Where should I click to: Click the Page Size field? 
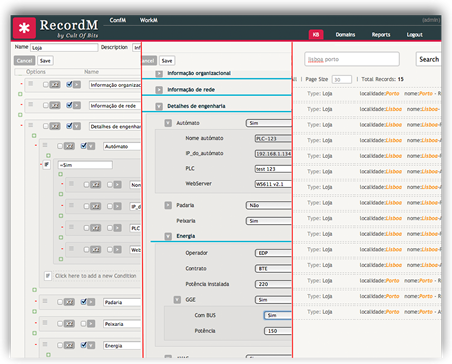[342, 79]
